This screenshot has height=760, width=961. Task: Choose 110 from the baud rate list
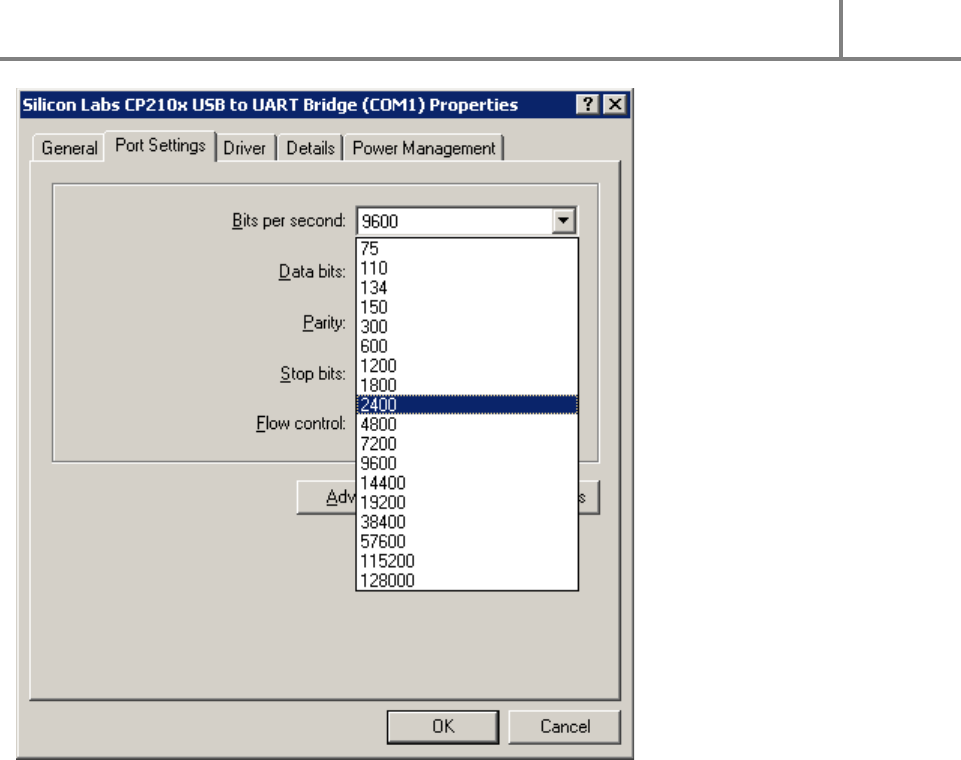point(467,268)
